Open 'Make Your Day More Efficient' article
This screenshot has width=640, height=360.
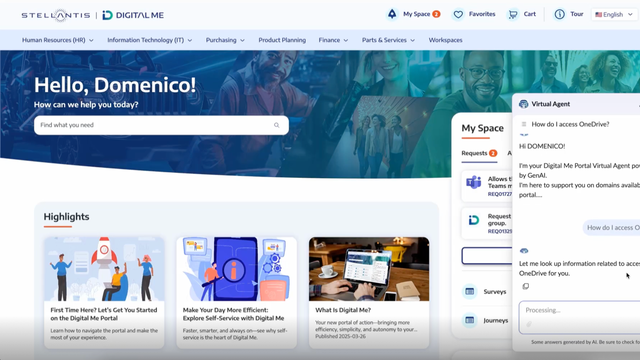point(233,314)
